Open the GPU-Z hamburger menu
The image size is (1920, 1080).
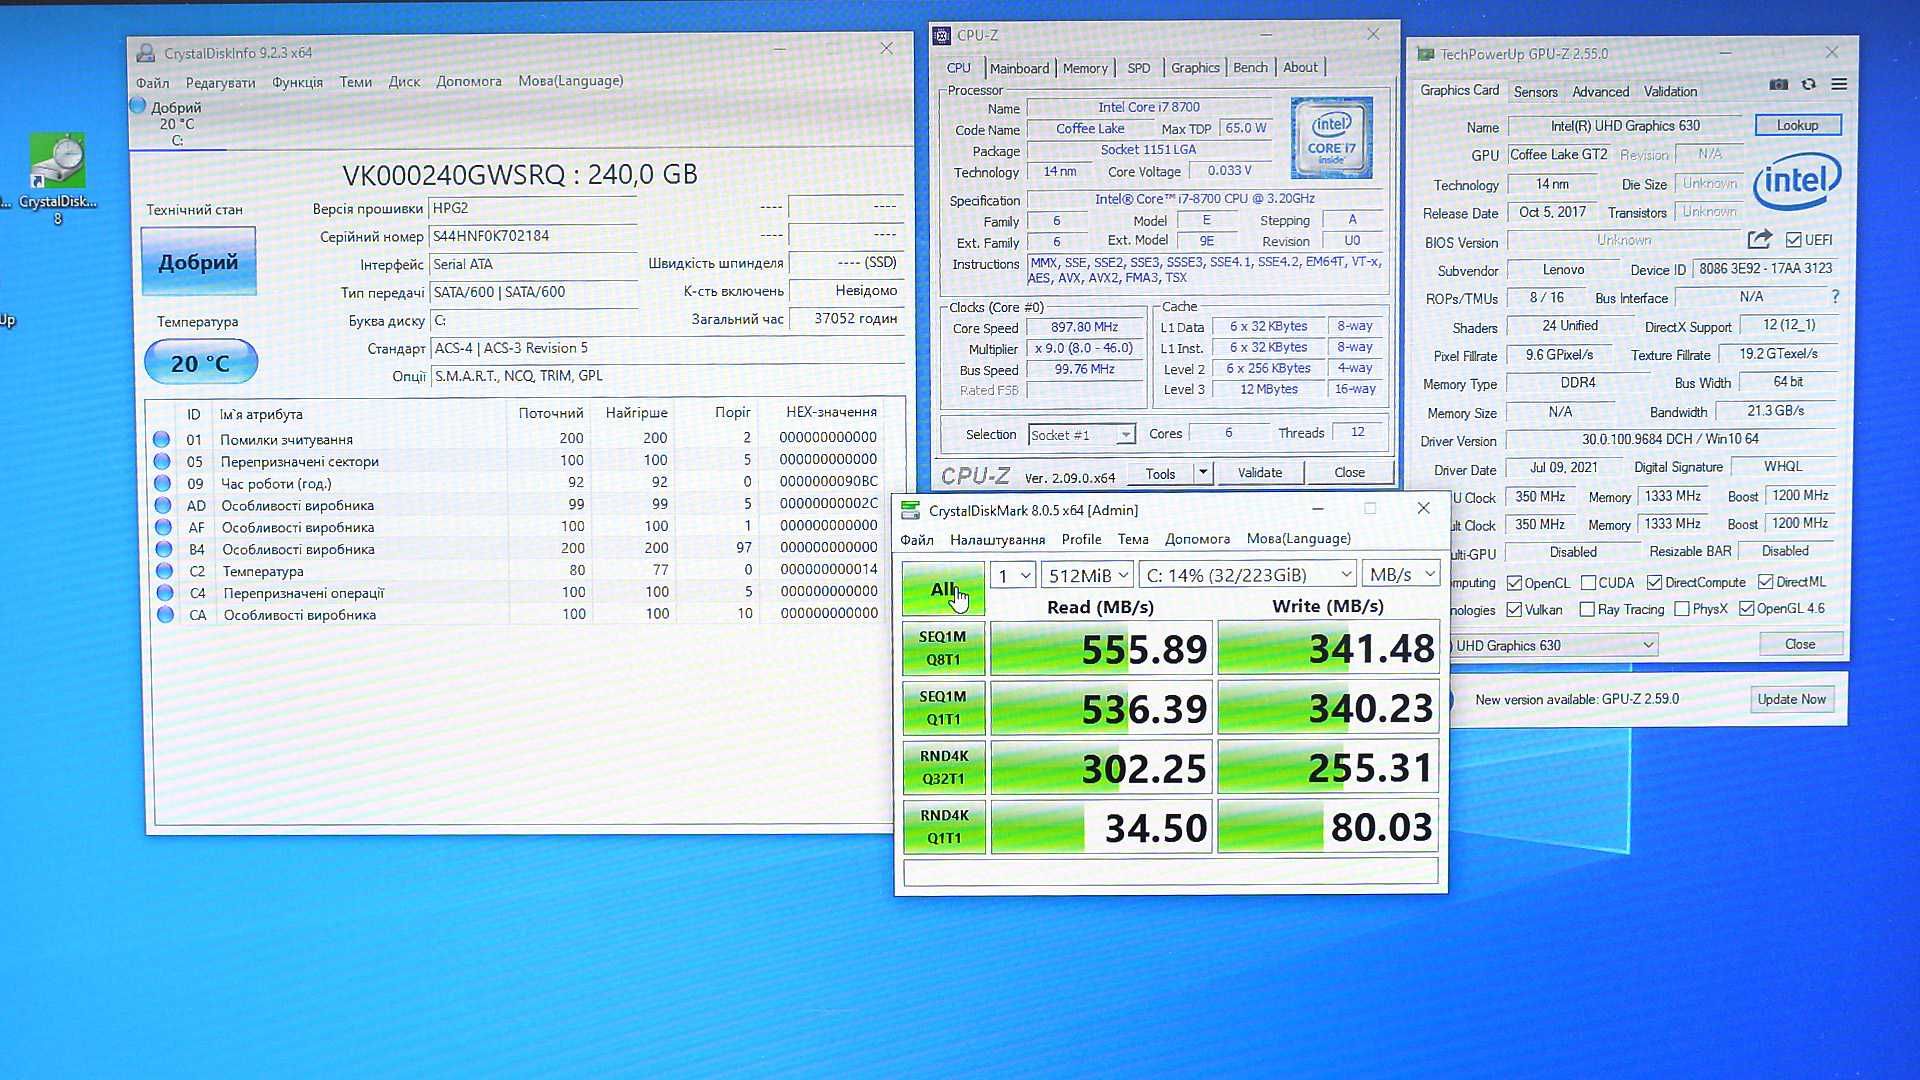pos(1839,85)
